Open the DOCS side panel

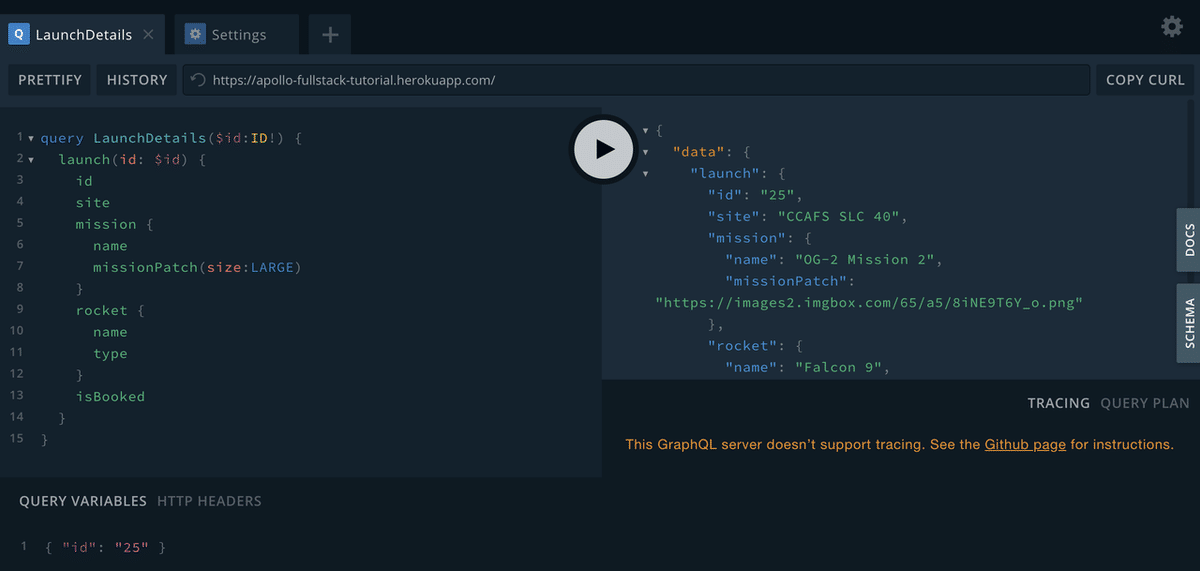click(x=1189, y=240)
